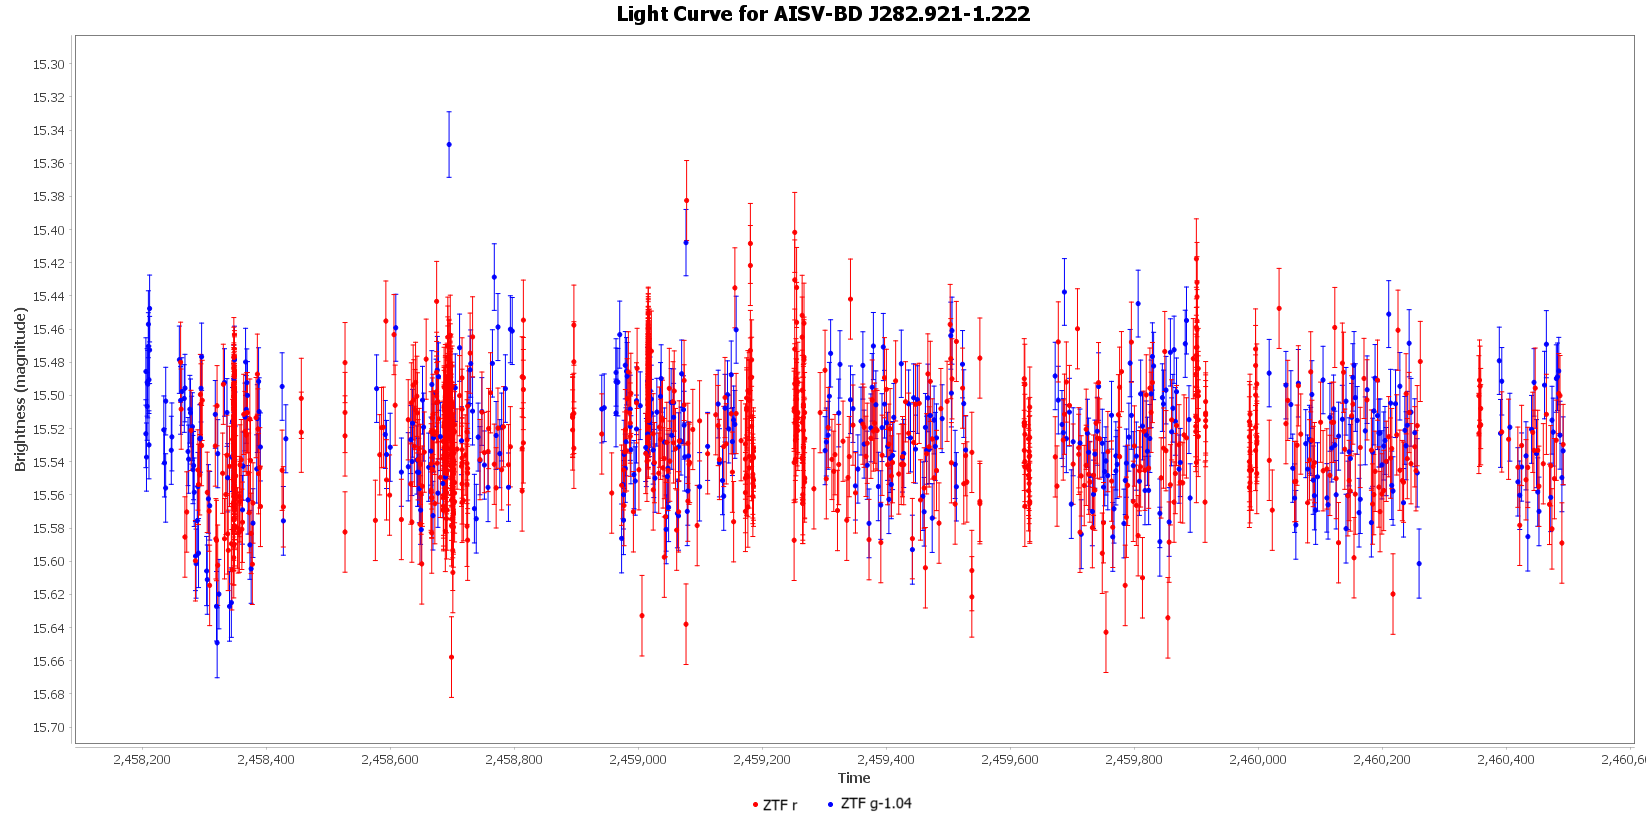
Task: Click the x-axis tick label 2,458,600
Action: point(390,760)
